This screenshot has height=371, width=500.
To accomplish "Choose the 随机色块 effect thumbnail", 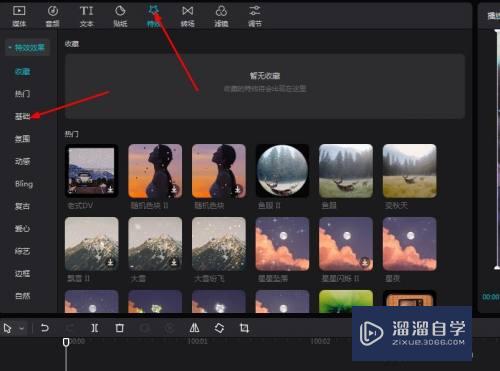I will [x=219, y=171].
